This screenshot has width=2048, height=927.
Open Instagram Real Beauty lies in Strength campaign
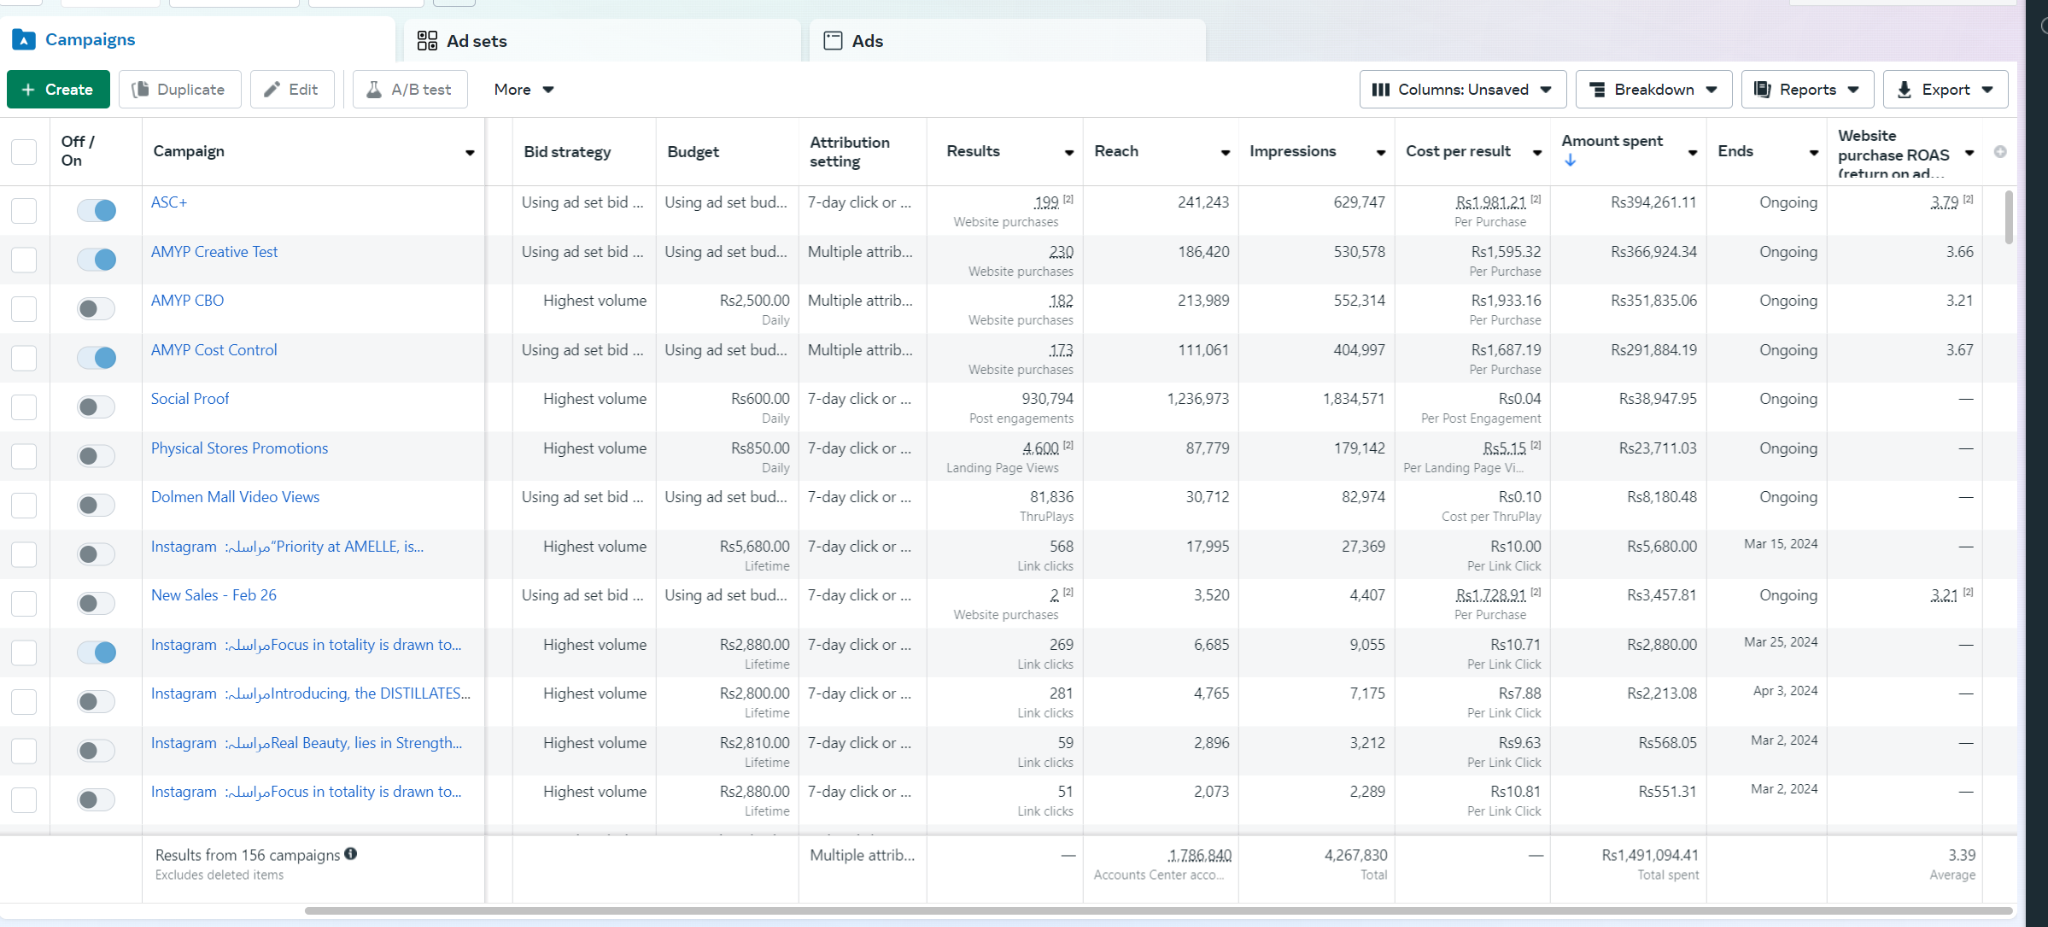coord(306,743)
